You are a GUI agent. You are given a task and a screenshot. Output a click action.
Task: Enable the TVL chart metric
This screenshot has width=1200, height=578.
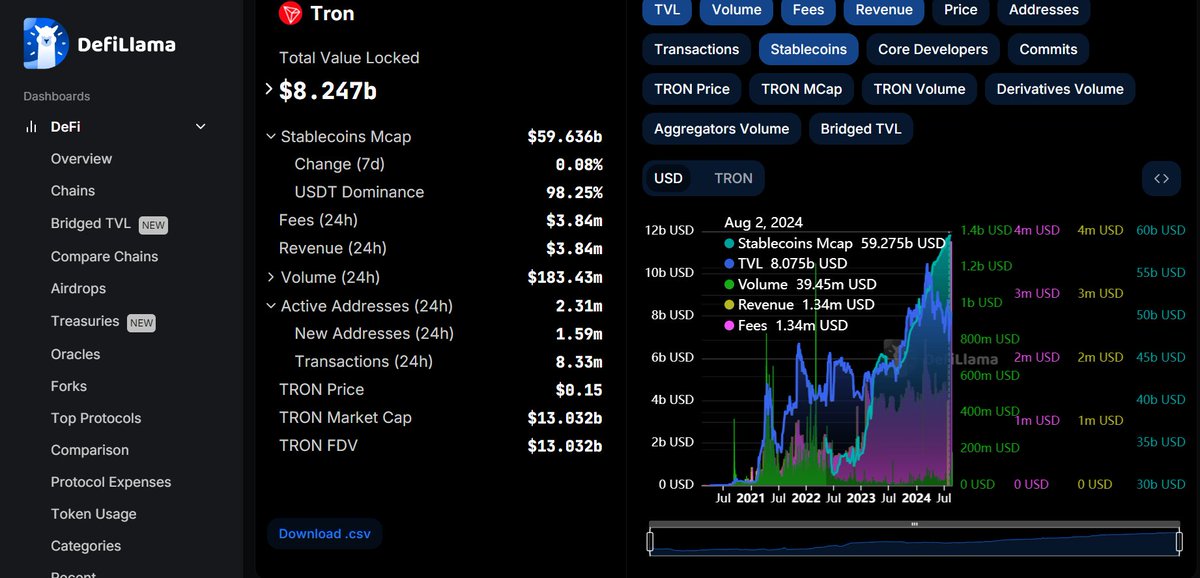click(x=666, y=10)
